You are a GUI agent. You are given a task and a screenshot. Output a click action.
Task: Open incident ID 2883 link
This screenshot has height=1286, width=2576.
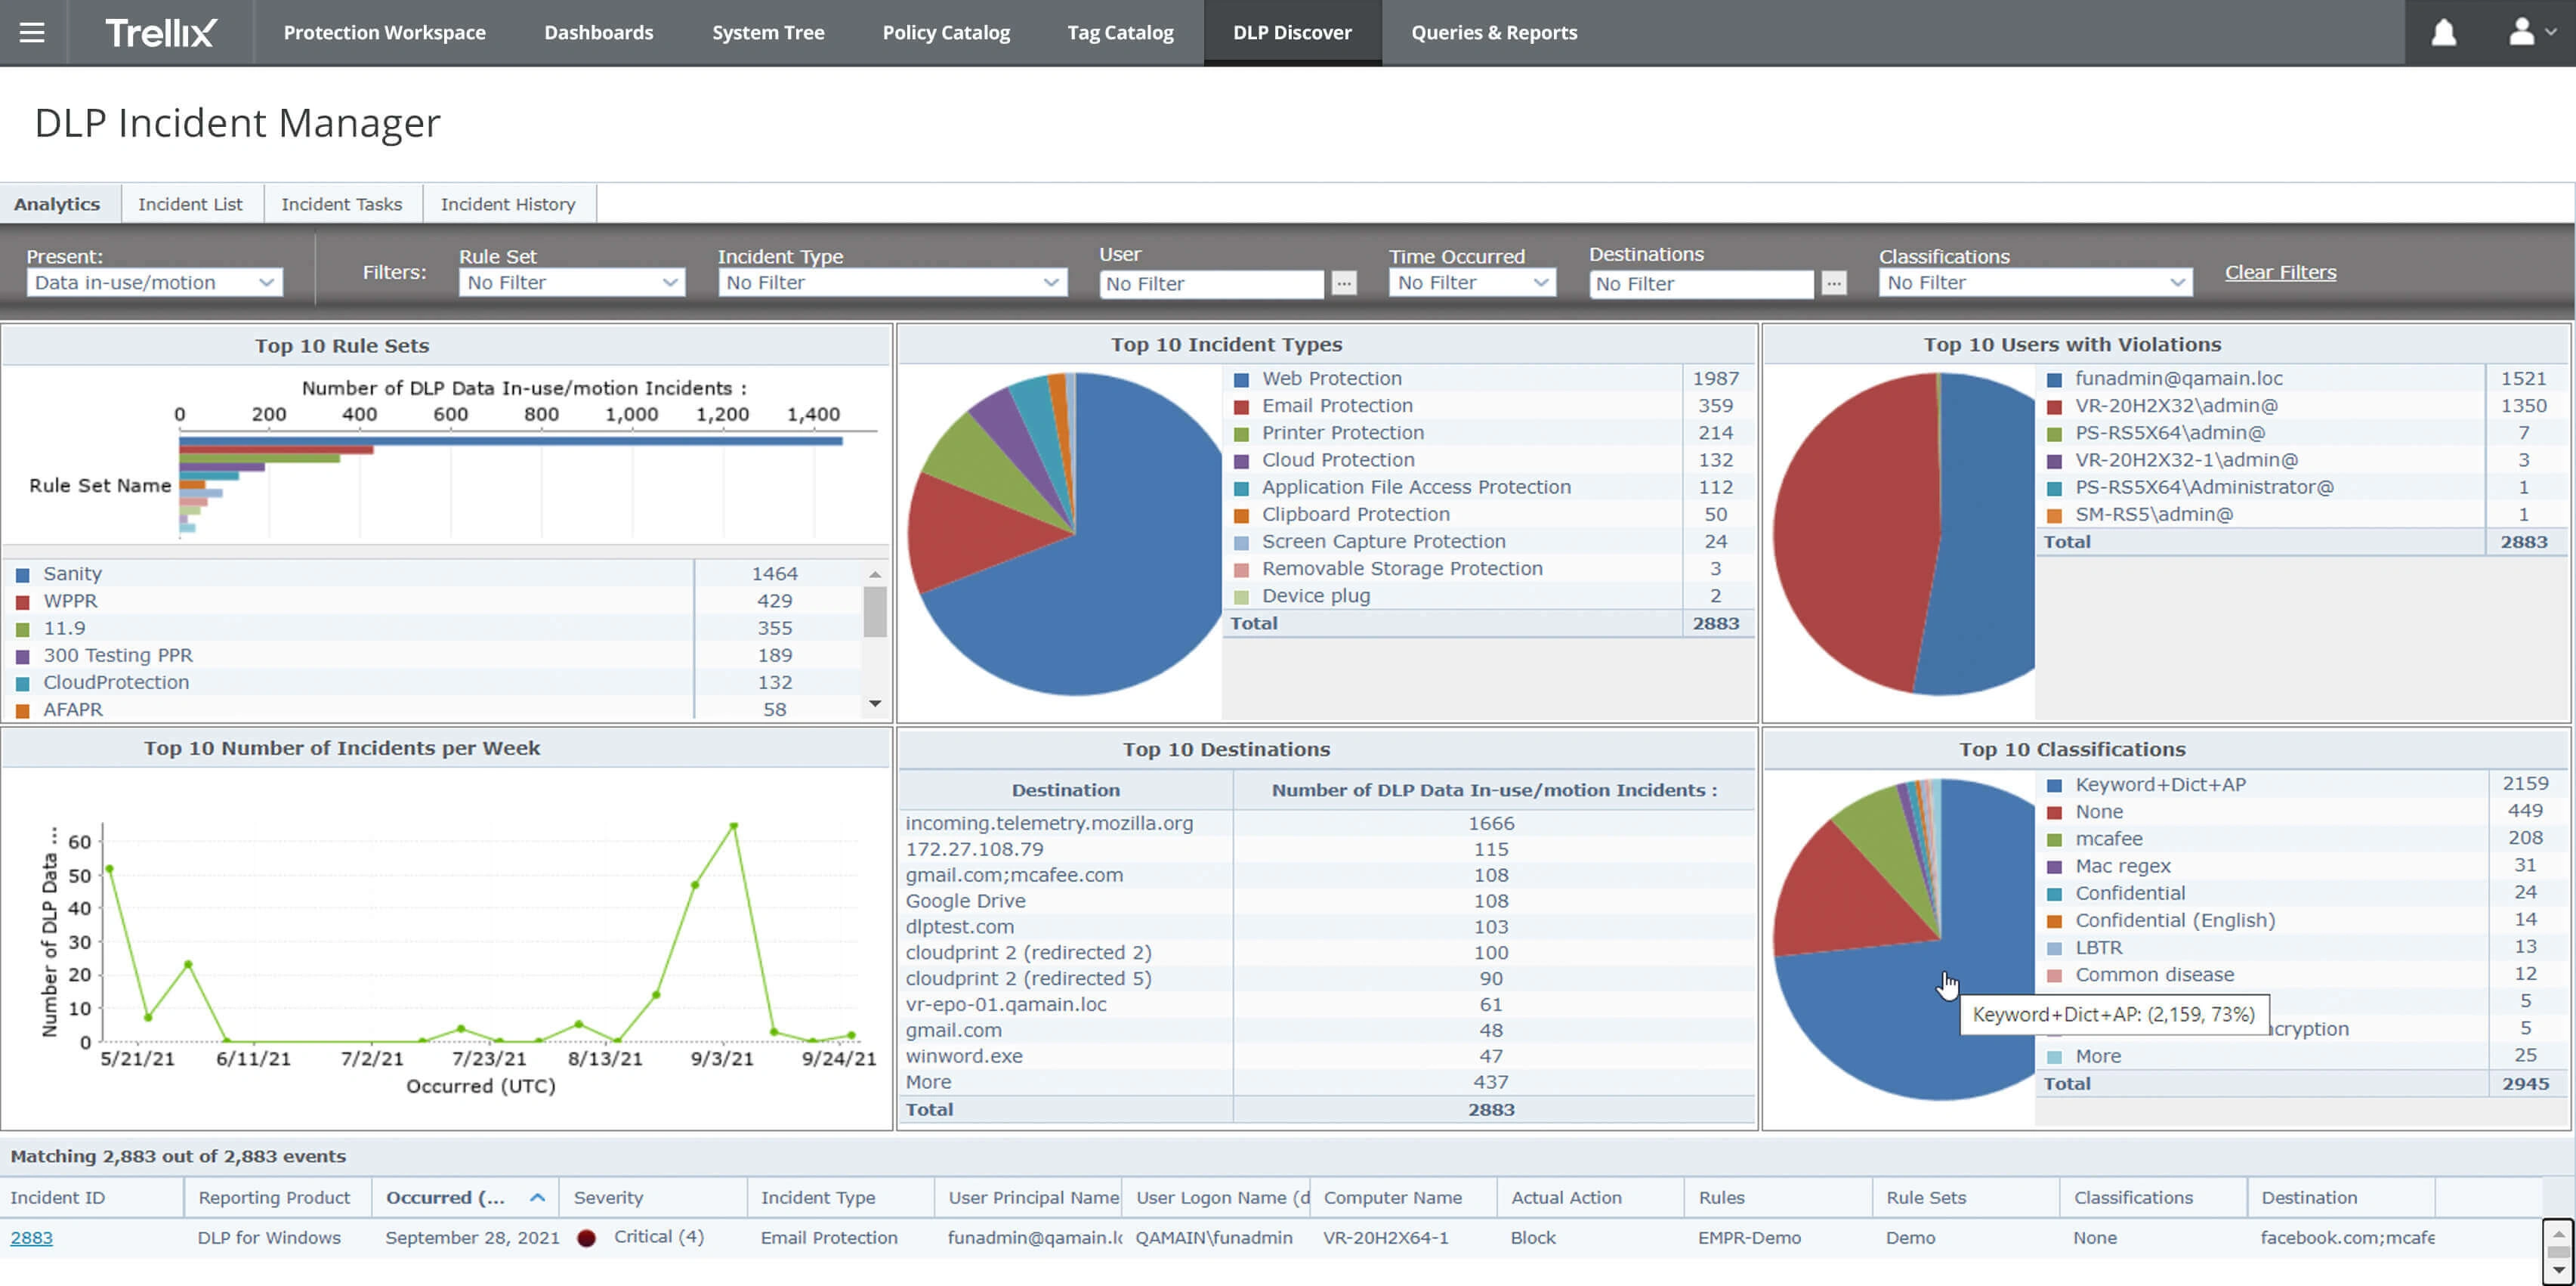tap(32, 1238)
